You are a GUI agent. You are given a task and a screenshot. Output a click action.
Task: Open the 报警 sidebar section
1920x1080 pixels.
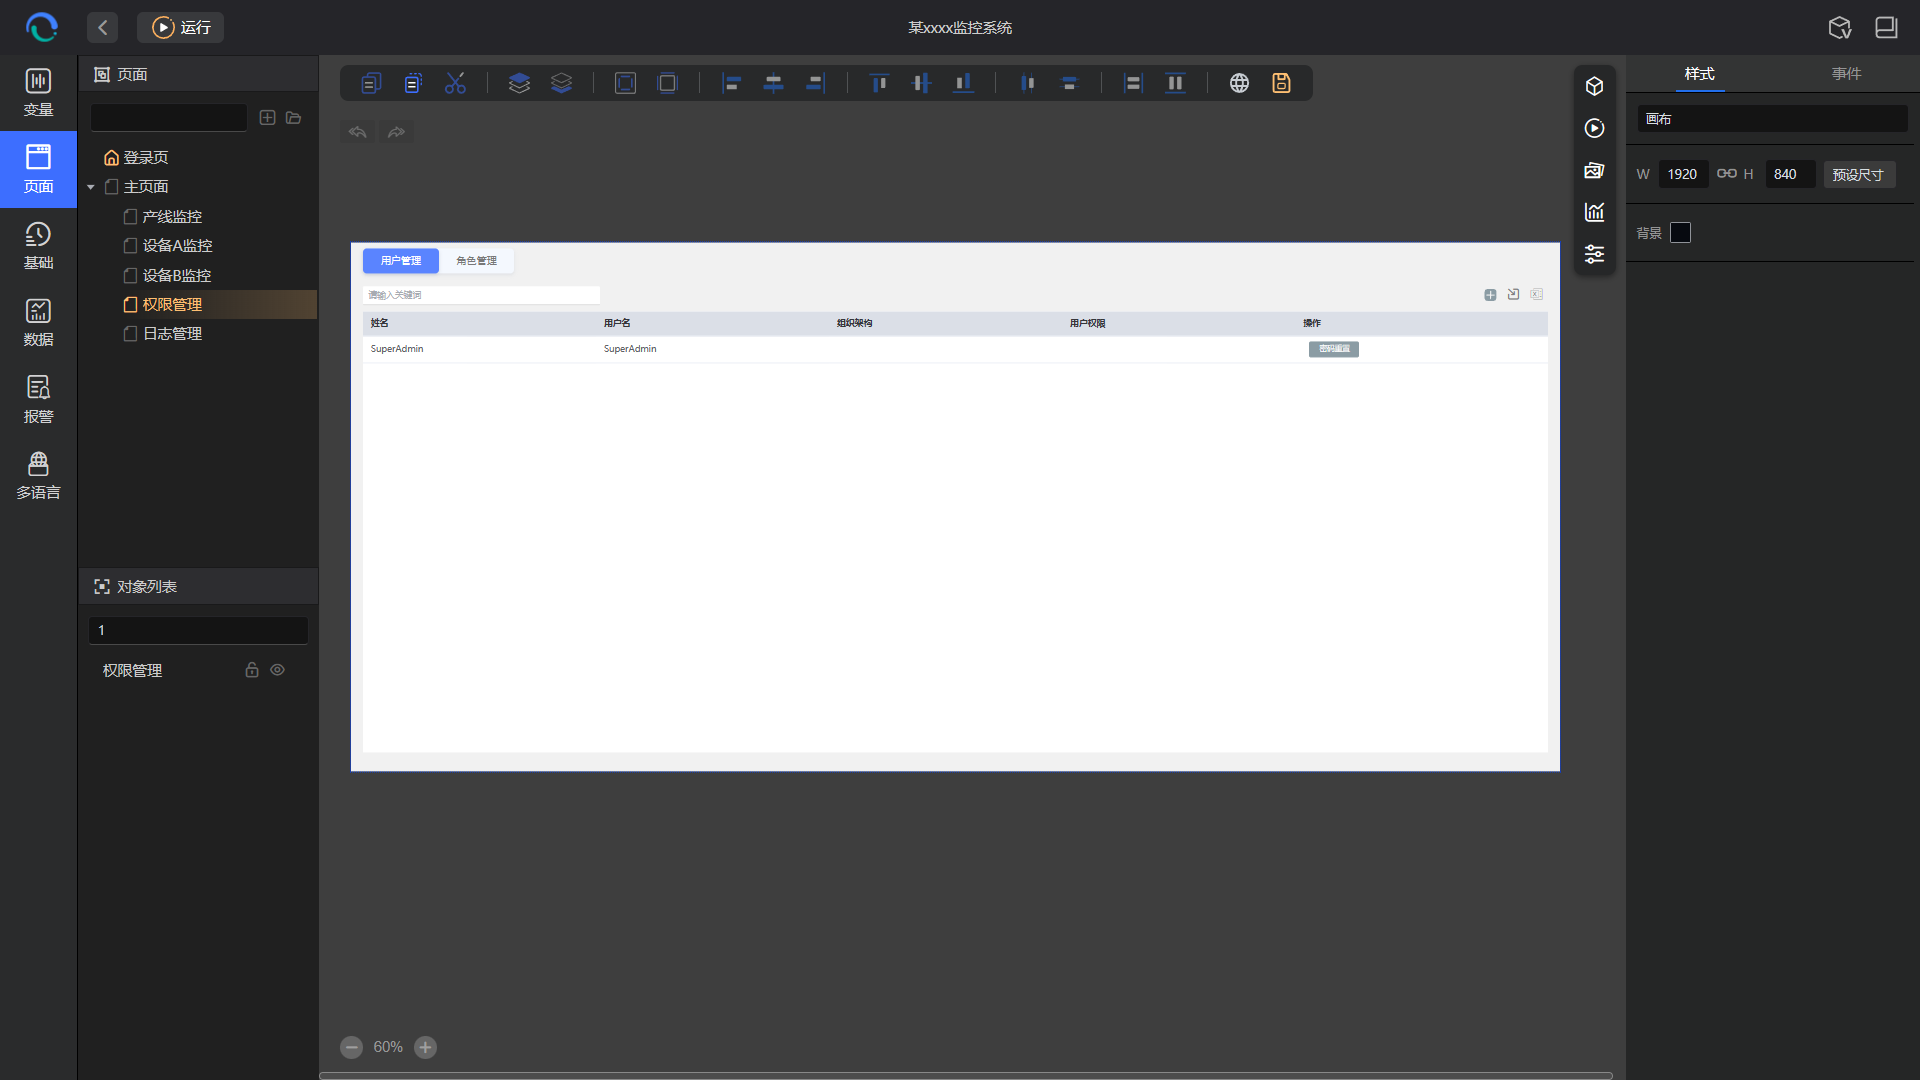tap(38, 400)
